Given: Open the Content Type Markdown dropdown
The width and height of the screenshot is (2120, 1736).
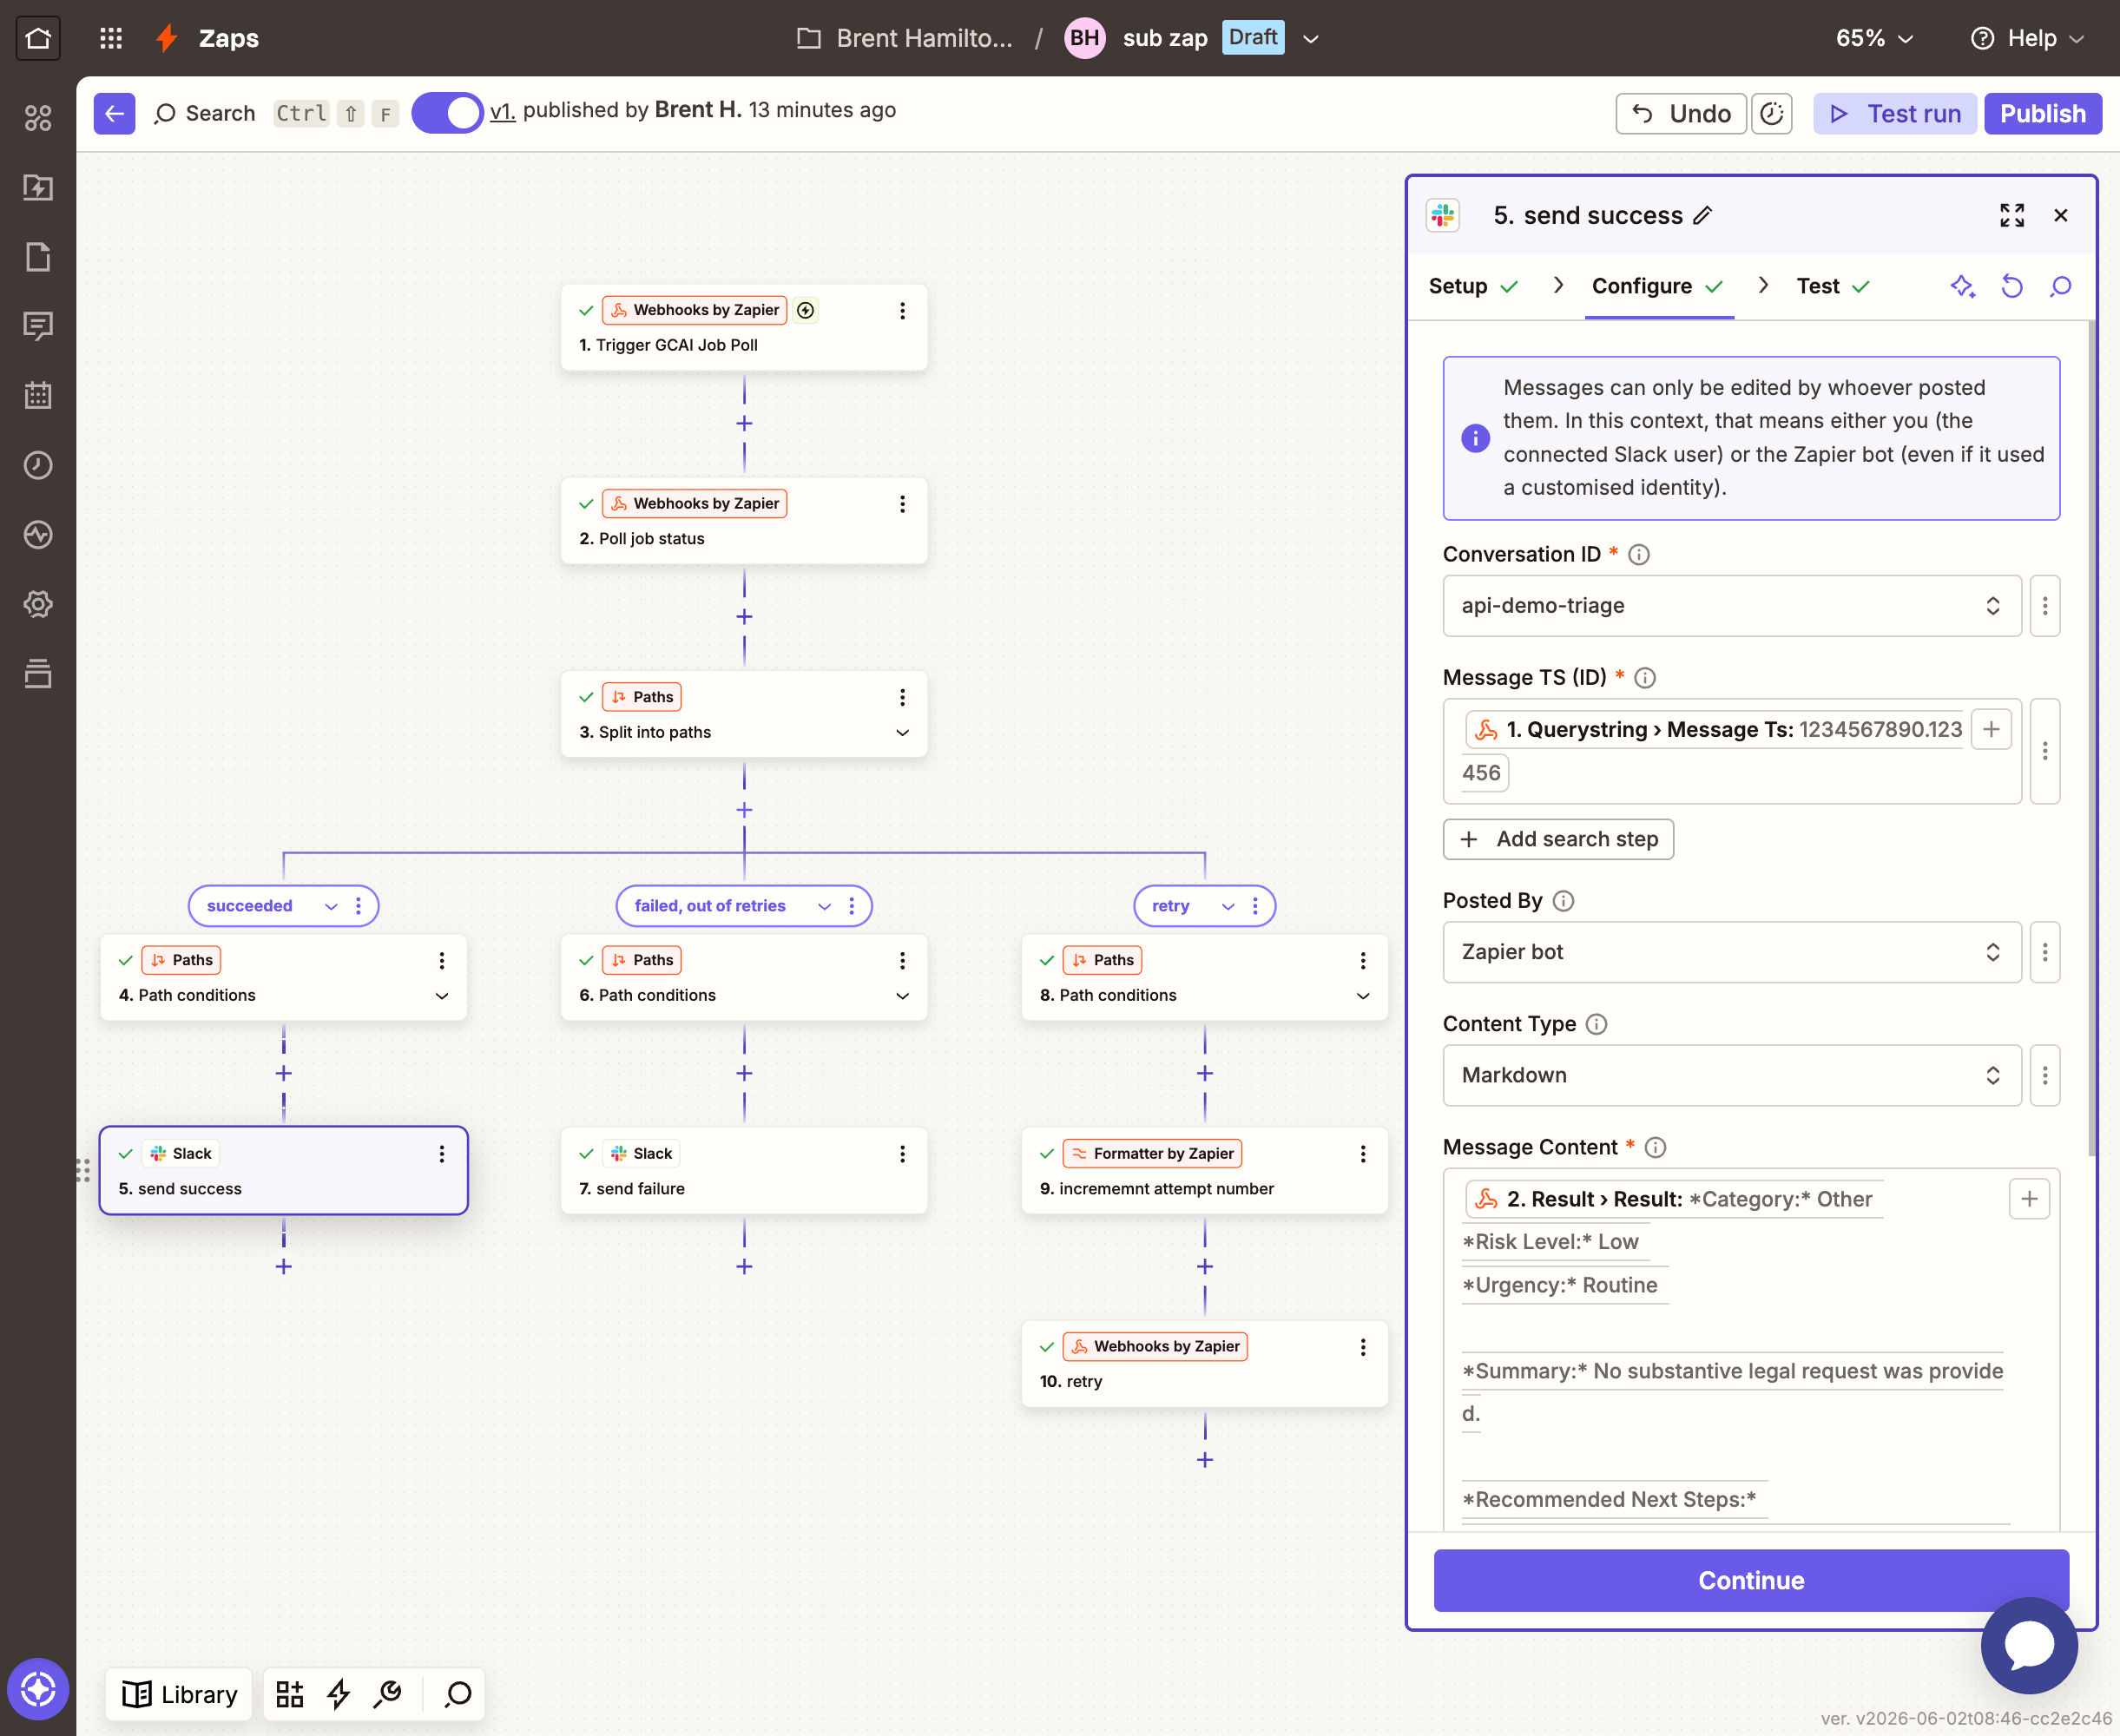Looking at the screenshot, I should (x=1732, y=1076).
